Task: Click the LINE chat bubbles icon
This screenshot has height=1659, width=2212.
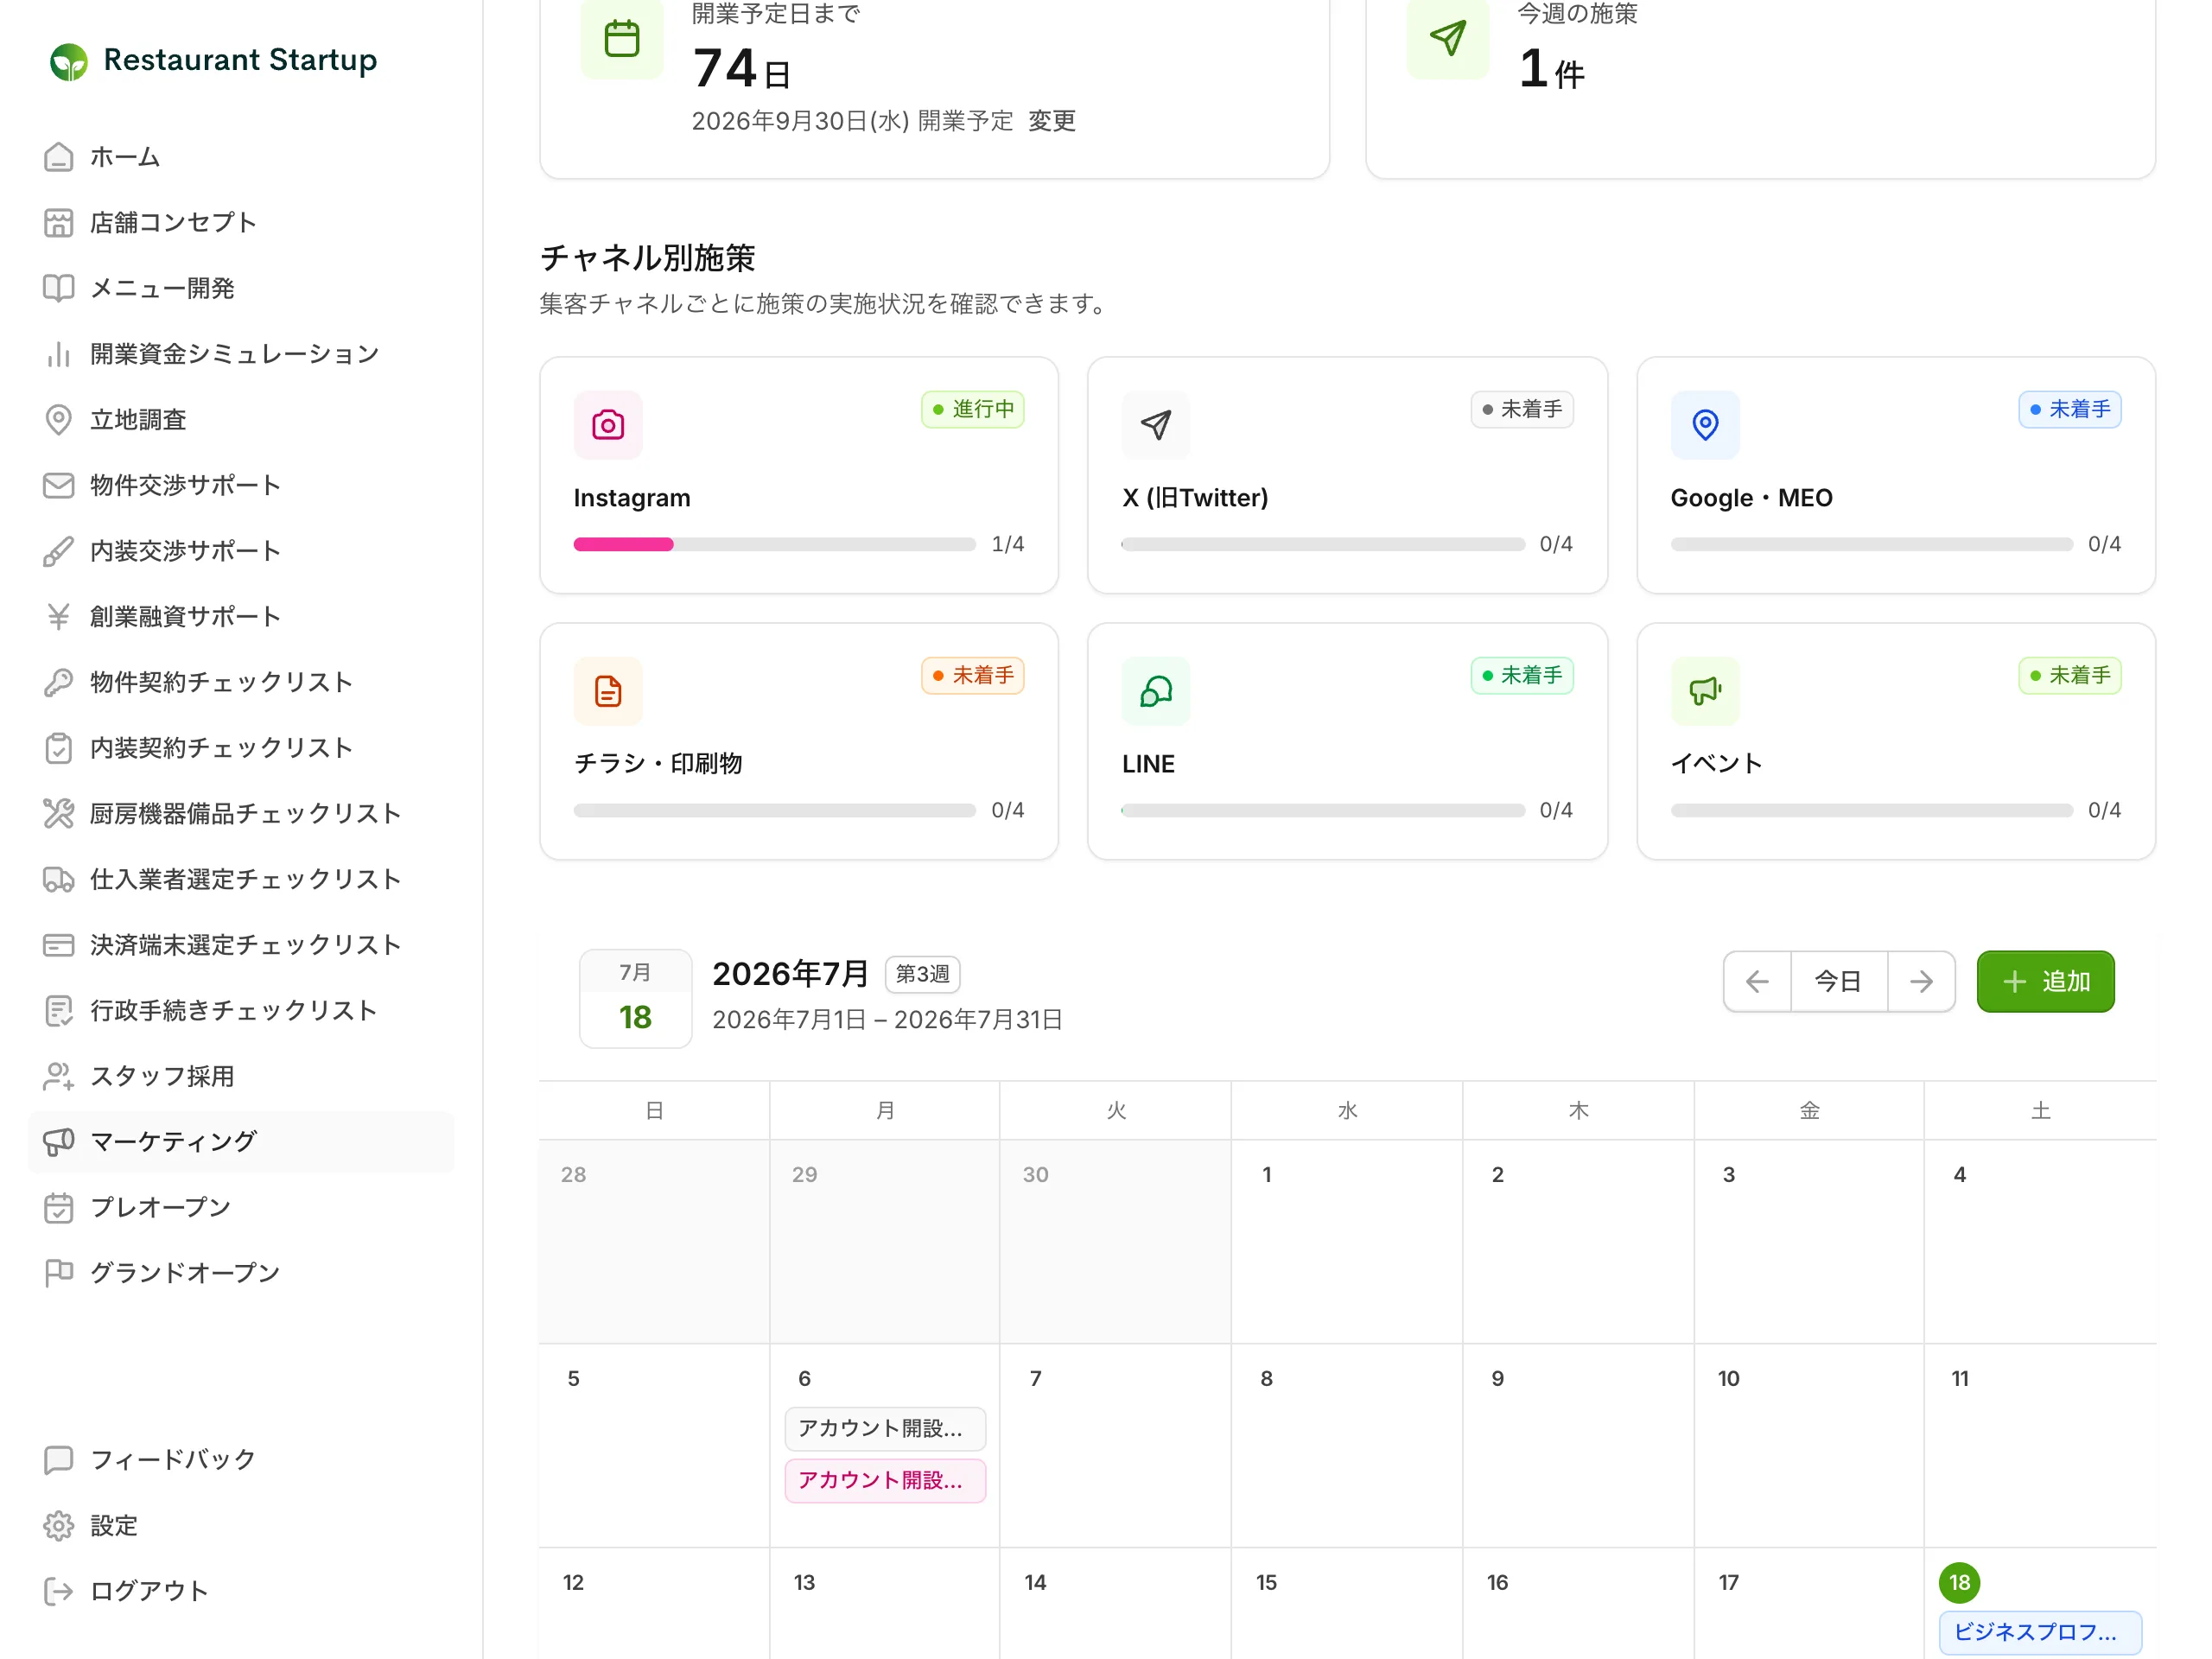Action: (x=1156, y=691)
